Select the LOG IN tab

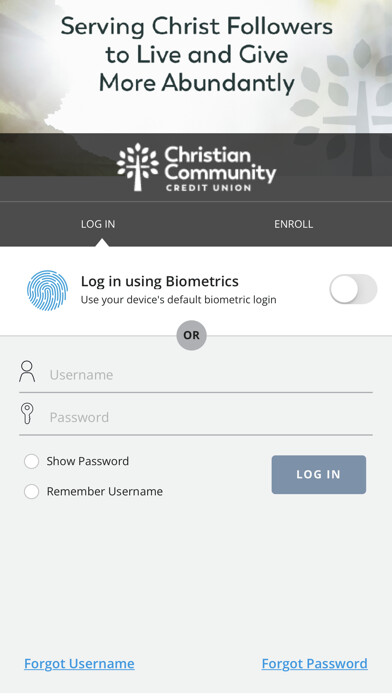pos(98,224)
